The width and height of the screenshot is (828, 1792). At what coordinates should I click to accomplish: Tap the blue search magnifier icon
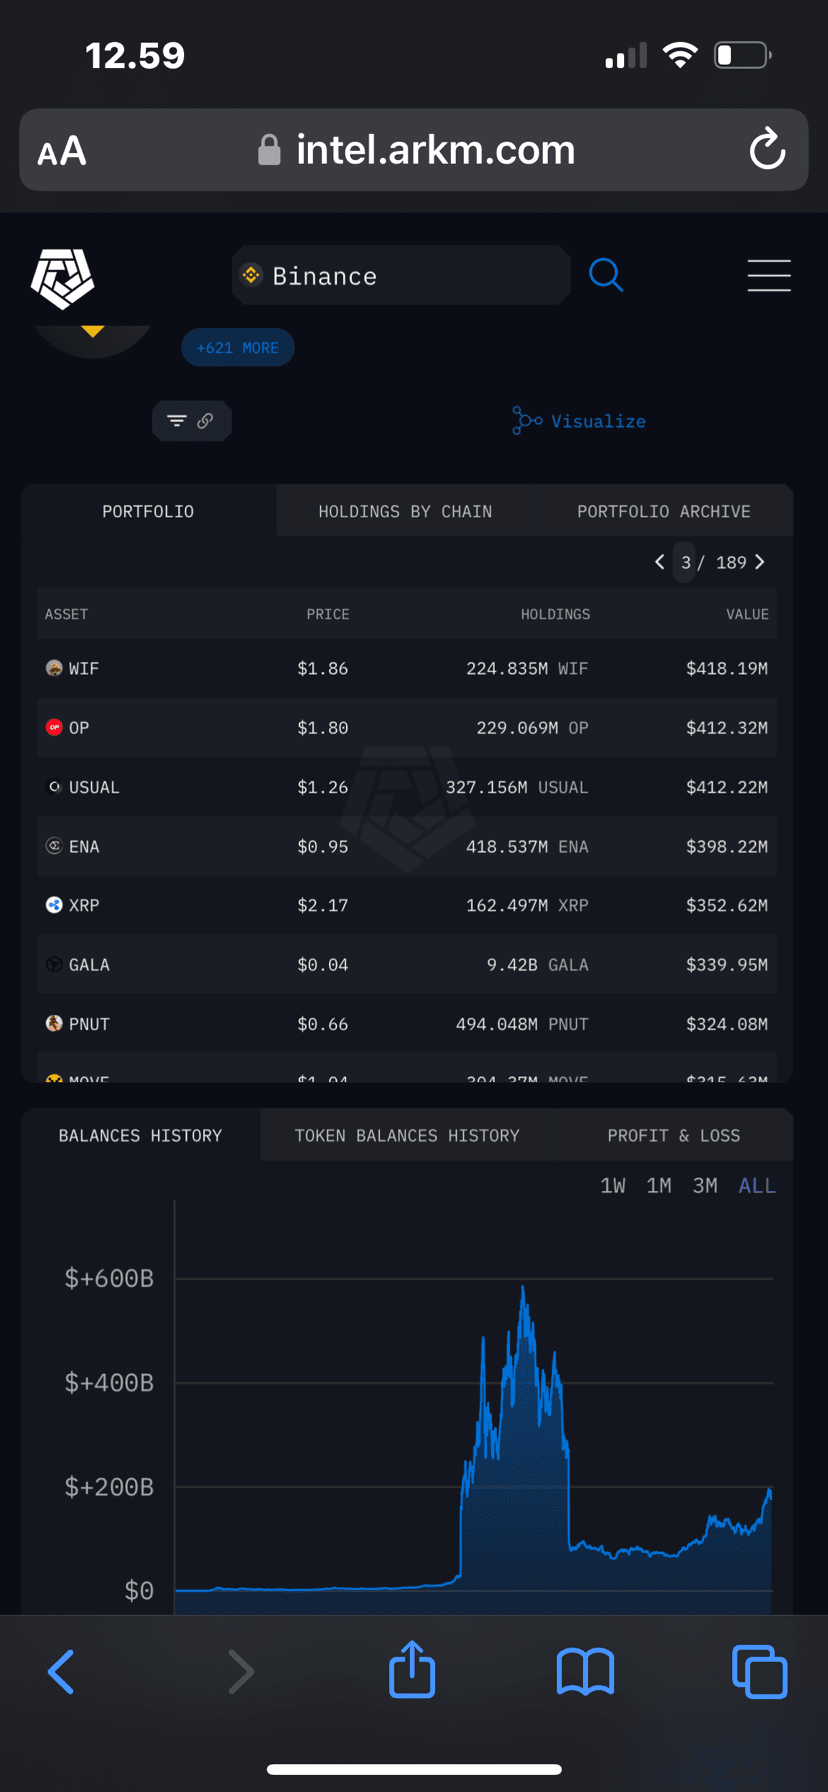tap(606, 275)
